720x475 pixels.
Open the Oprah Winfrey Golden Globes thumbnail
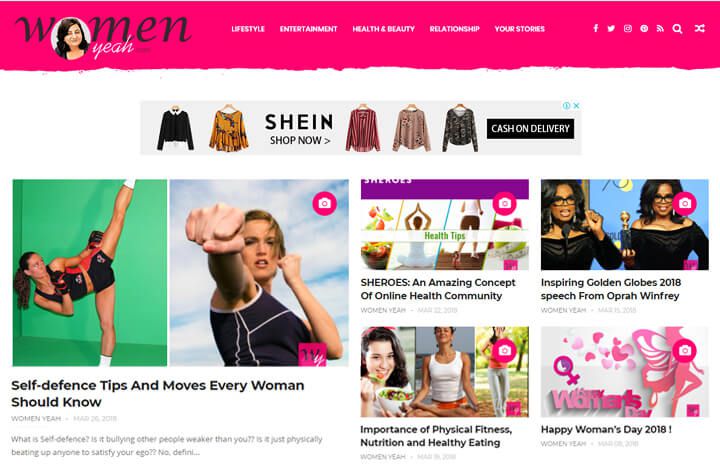point(624,225)
